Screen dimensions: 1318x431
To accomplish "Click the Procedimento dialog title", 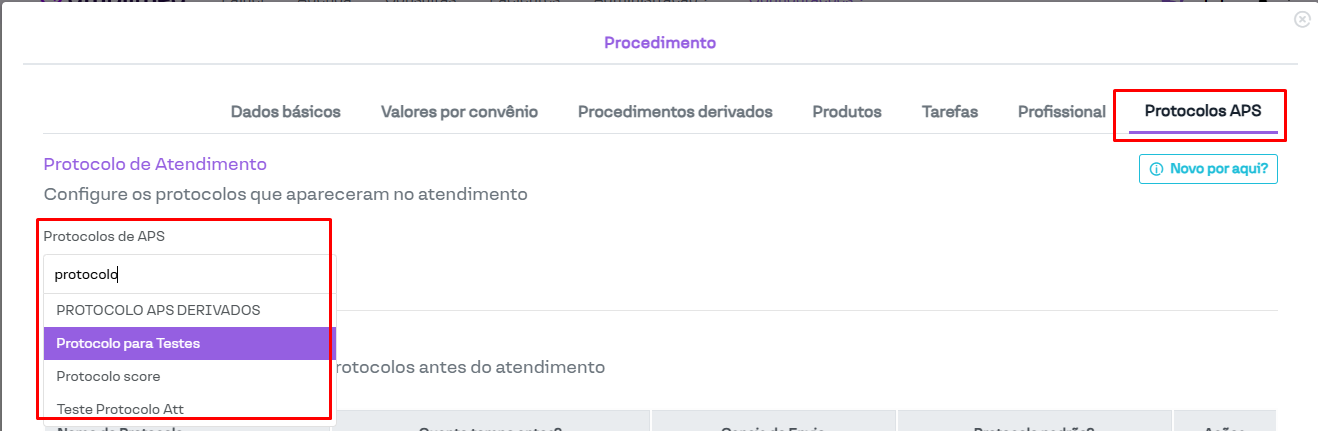I will [660, 43].
